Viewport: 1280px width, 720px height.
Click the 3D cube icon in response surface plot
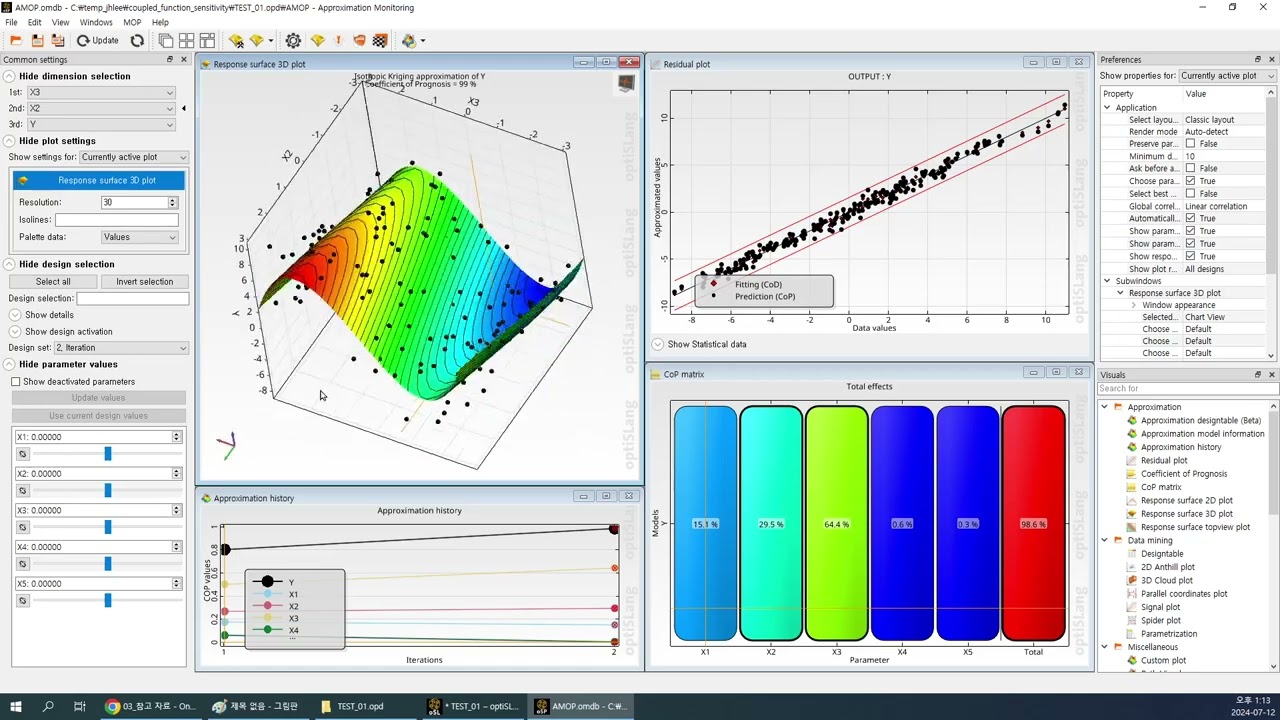click(x=626, y=83)
